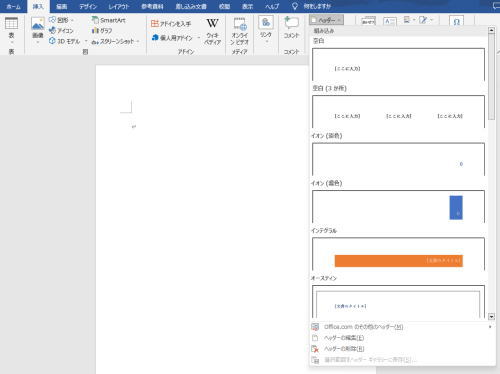The height and width of the screenshot is (374, 500).
Task: Click アドインを入手 store button
Action: (171, 24)
